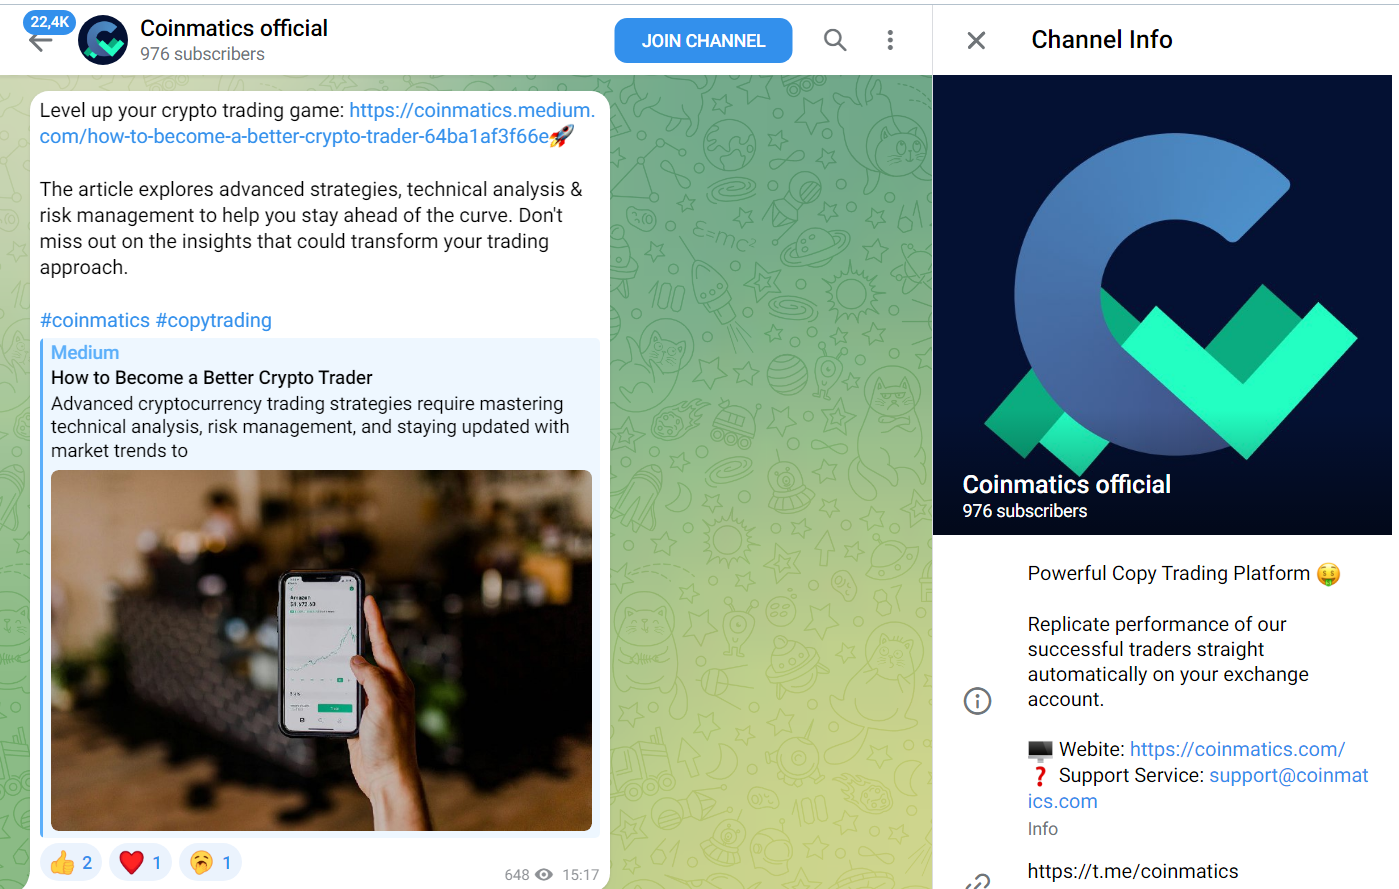React with the red heart emoji
The width and height of the screenshot is (1399, 889).
click(140, 862)
